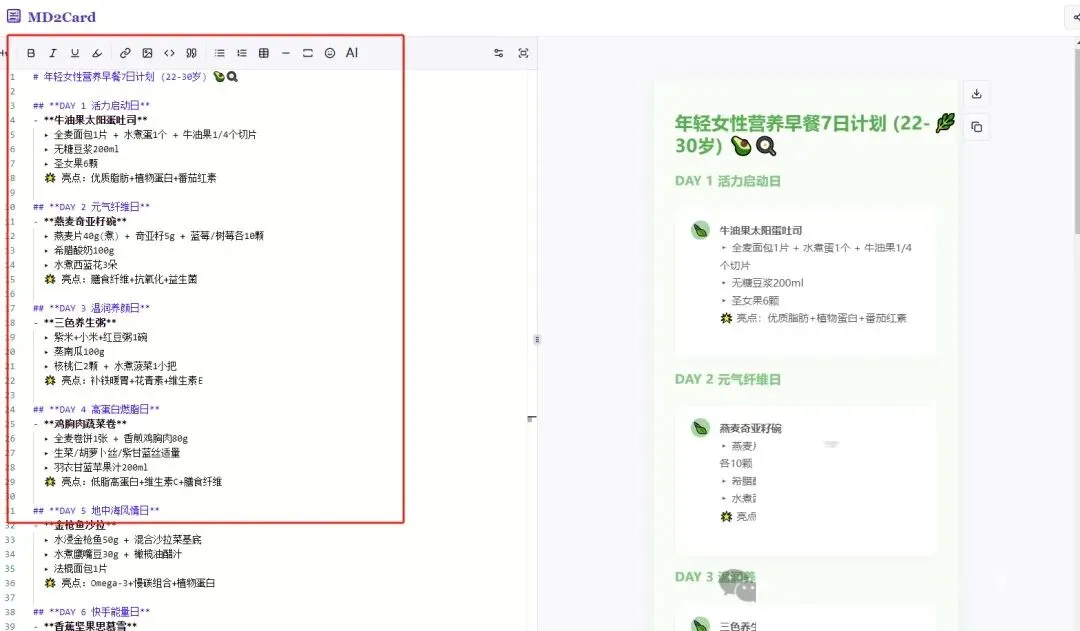1080x631 pixels.
Task: Click '牛油果太阳蛋吐司' in the preview card
Action: 760,230
